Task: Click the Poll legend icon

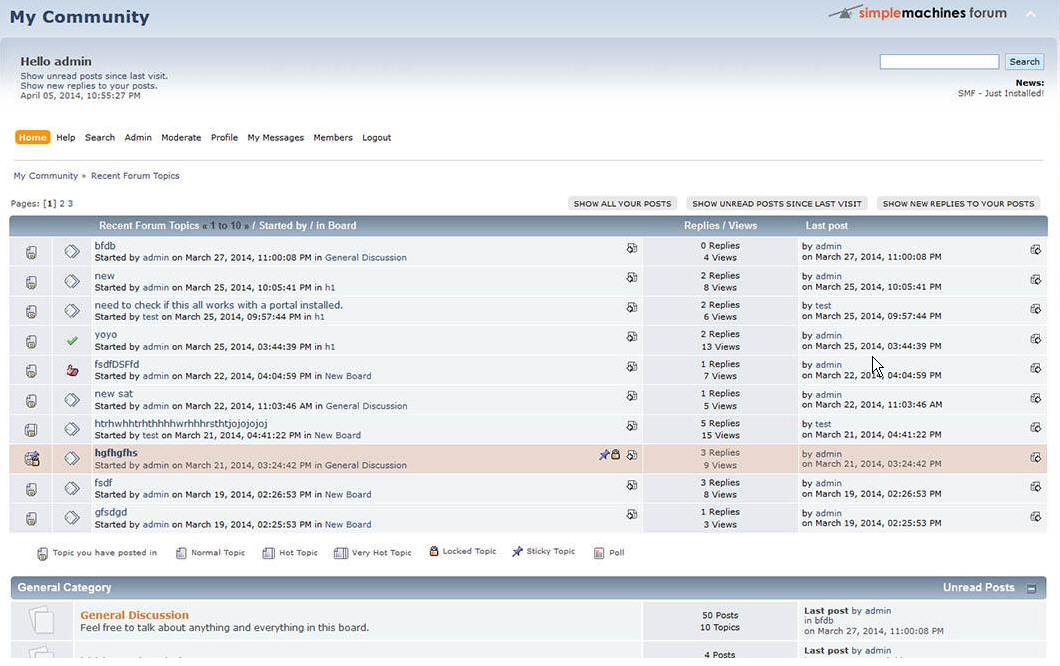Action: [x=599, y=553]
